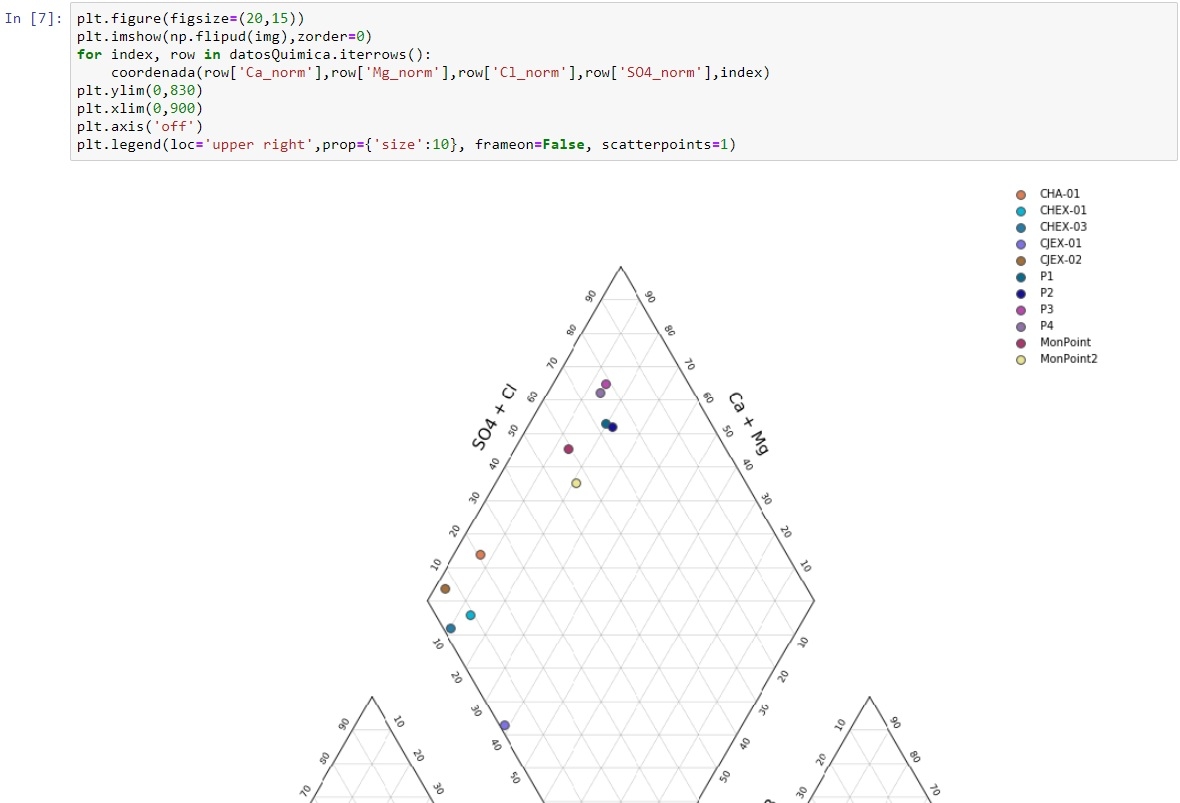Select the CHEX-01 legend label text
The height and width of the screenshot is (803, 1180).
tap(1063, 211)
